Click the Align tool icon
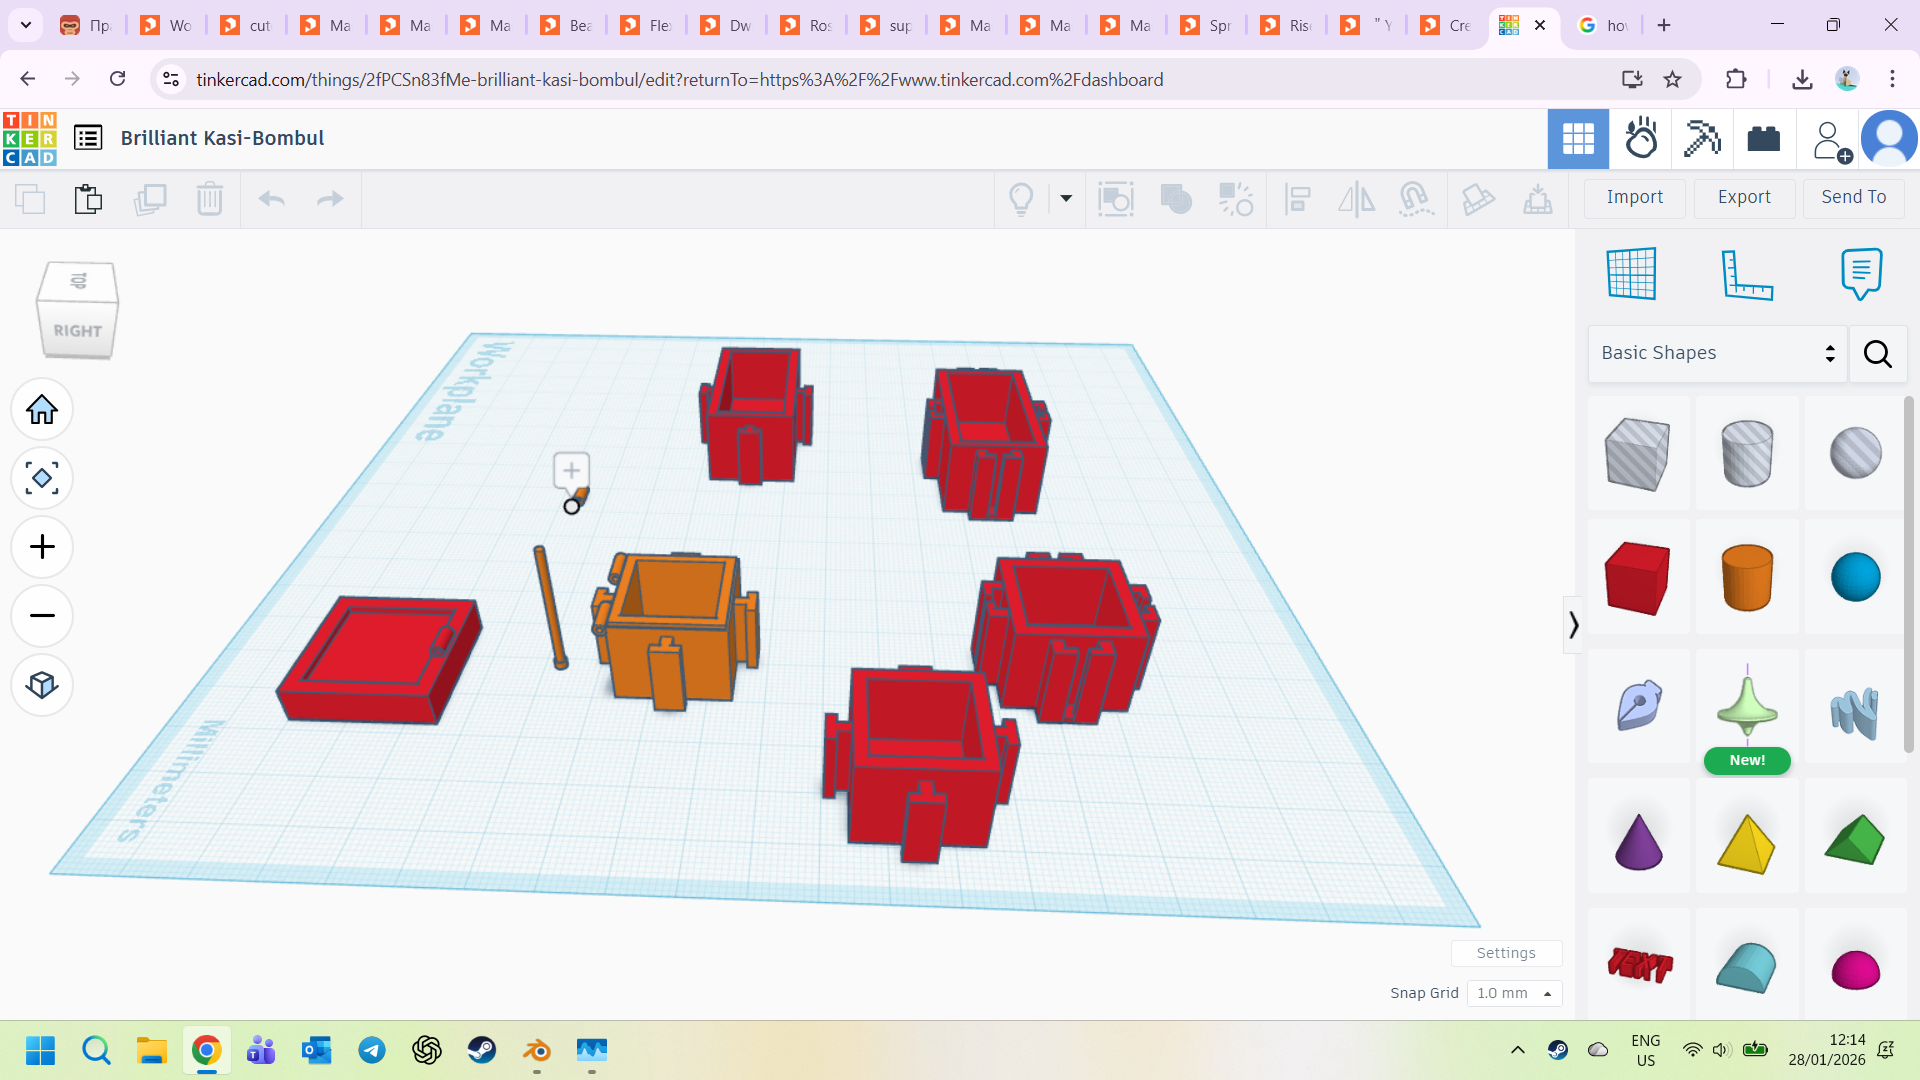Image resolution: width=1920 pixels, height=1080 pixels. (1298, 199)
